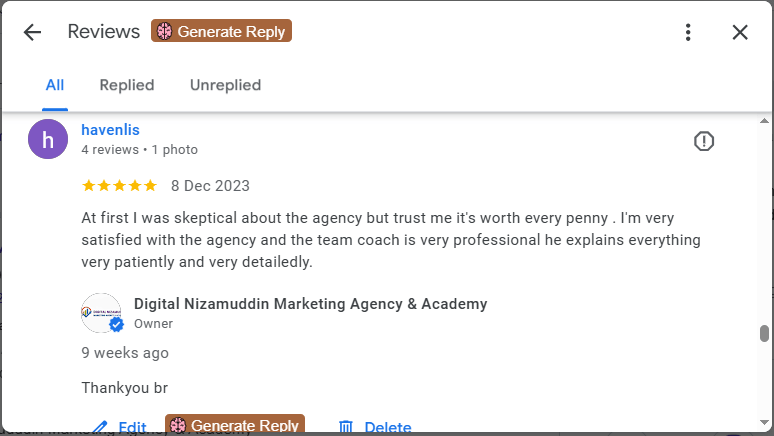Viewport: 774px width, 436px height.
Task: Open the havenlis reviewer profile link
Action: (110, 130)
